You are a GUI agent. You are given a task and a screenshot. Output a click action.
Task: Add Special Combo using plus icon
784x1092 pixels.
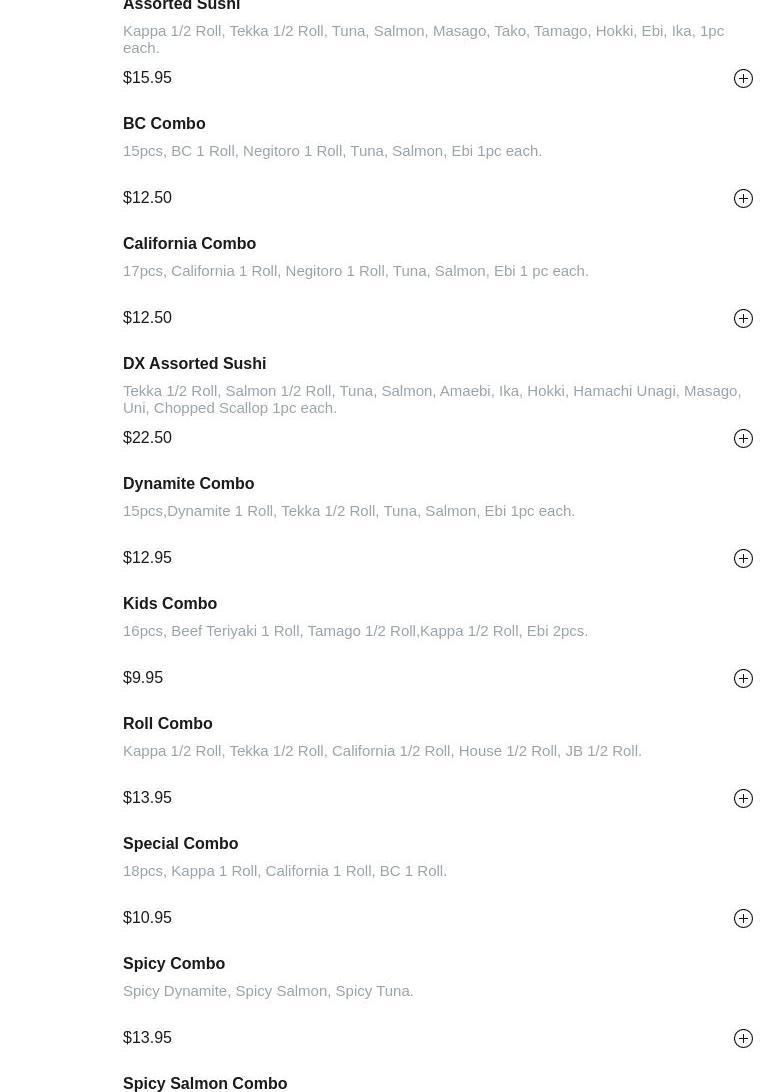(743, 918)
